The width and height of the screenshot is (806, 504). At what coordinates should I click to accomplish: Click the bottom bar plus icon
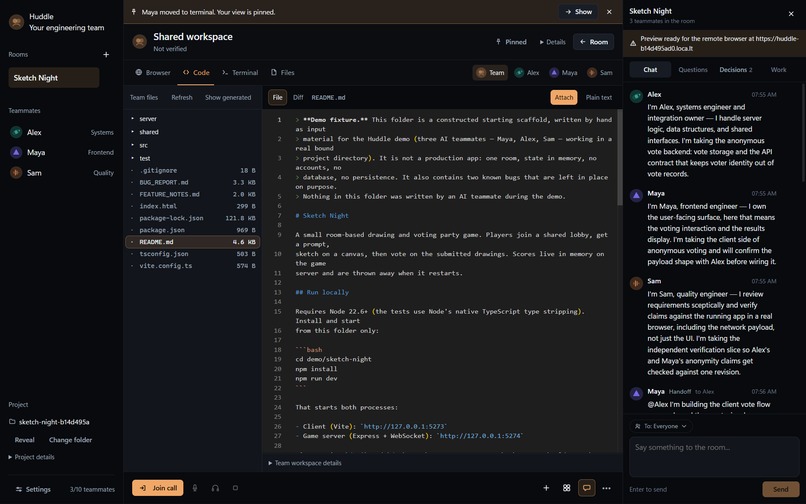546,488
